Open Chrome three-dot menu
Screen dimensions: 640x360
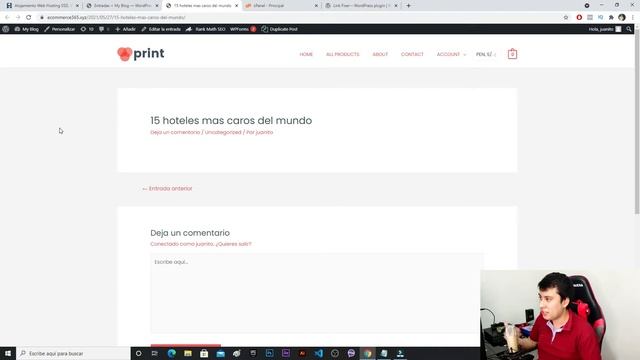[633, 18]
